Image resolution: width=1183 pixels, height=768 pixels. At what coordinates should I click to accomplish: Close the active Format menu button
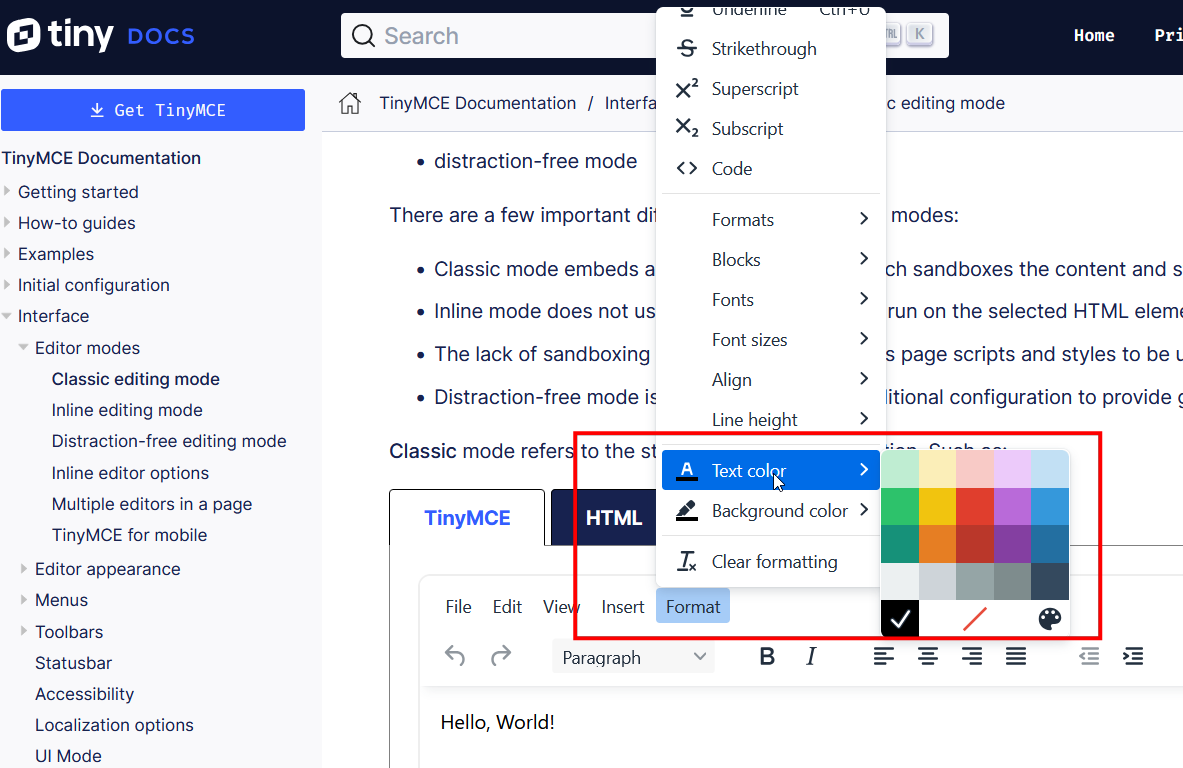[x=693, y=606]
